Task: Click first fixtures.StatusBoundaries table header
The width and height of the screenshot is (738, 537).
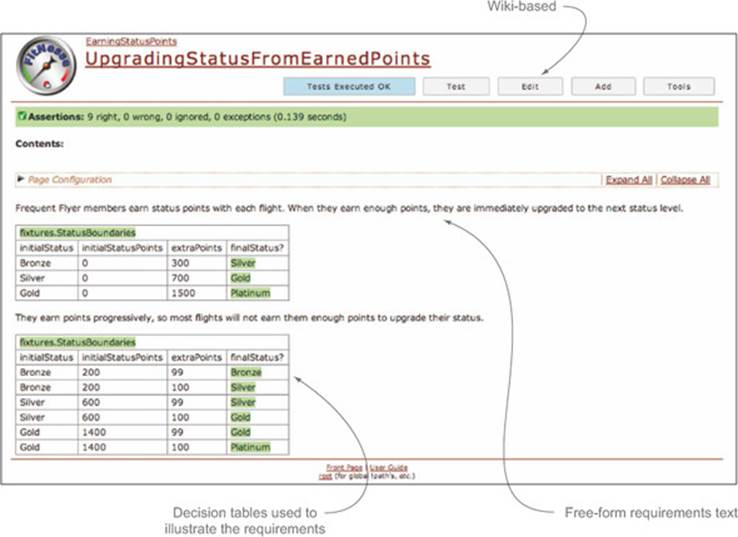Action: pyautogui.click(x=78, y=232)
